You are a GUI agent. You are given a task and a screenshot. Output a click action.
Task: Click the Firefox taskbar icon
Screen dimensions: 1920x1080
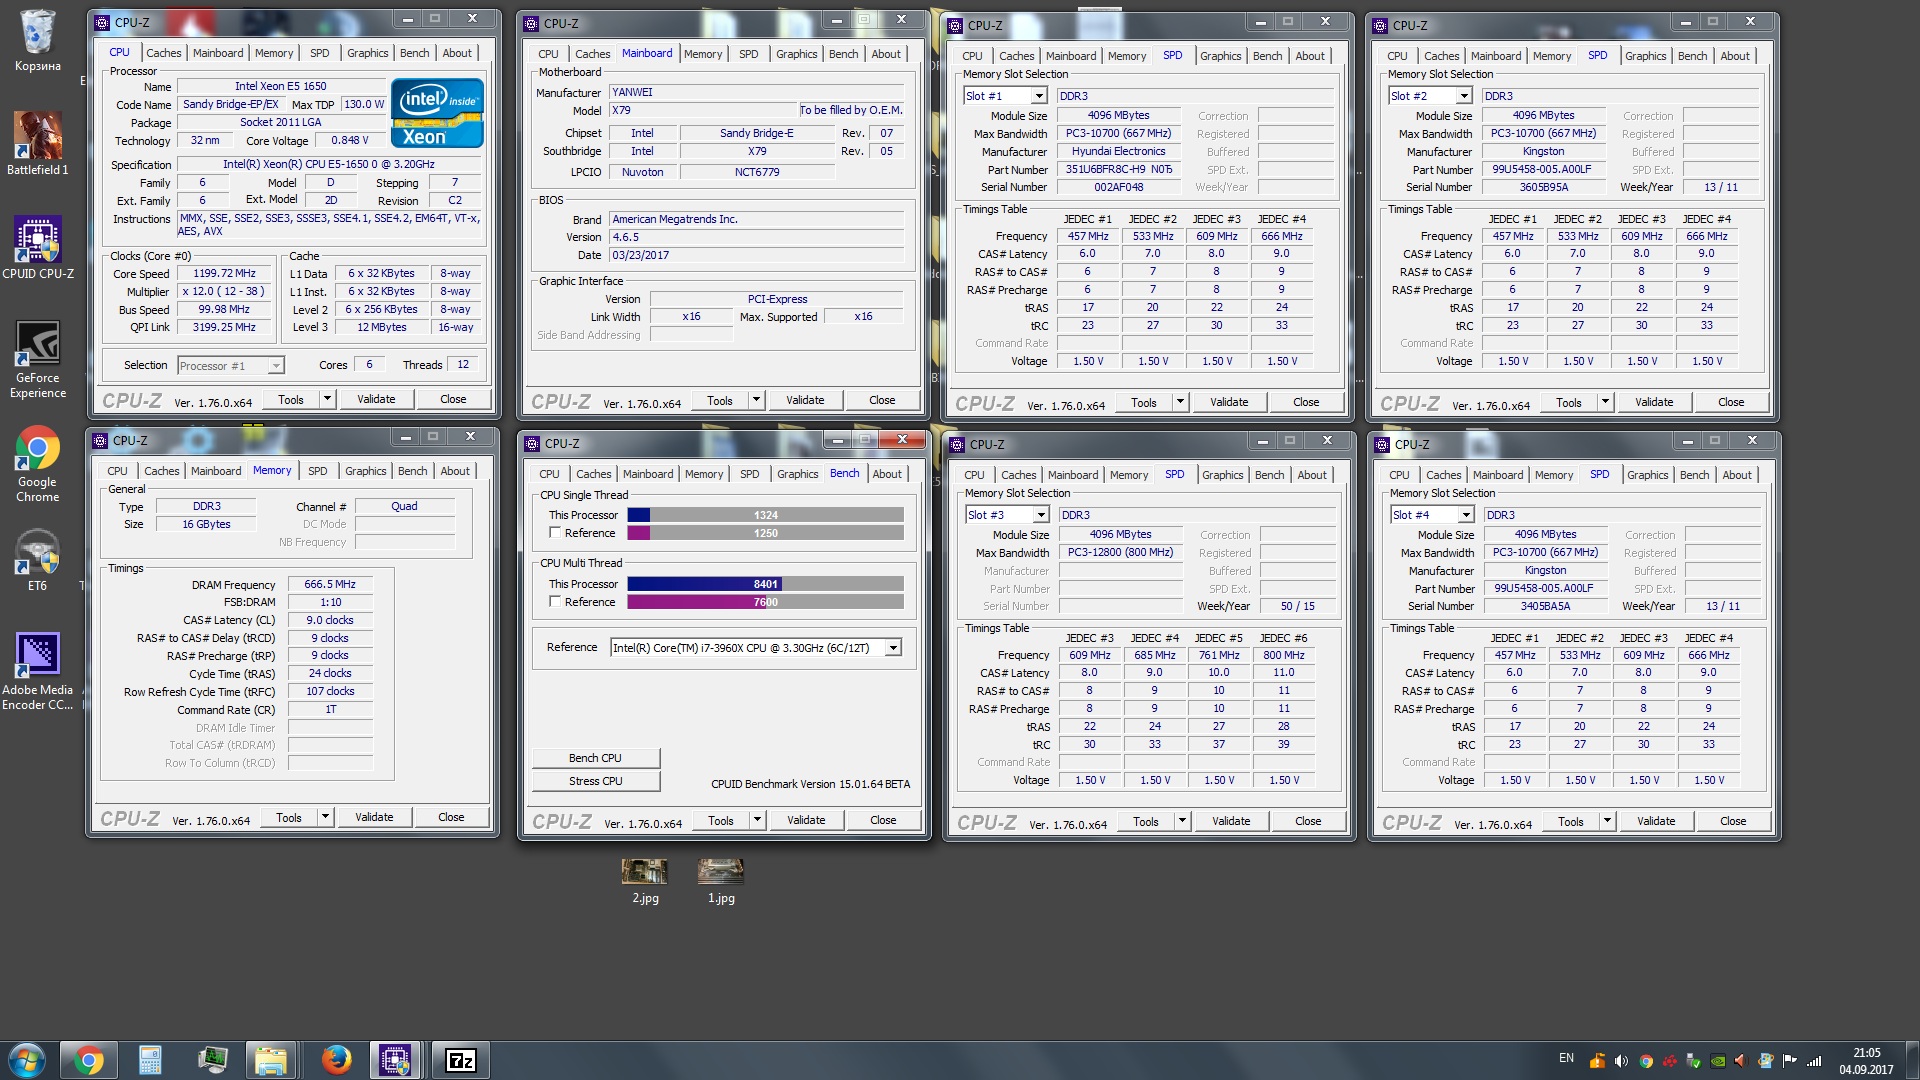336,1059
